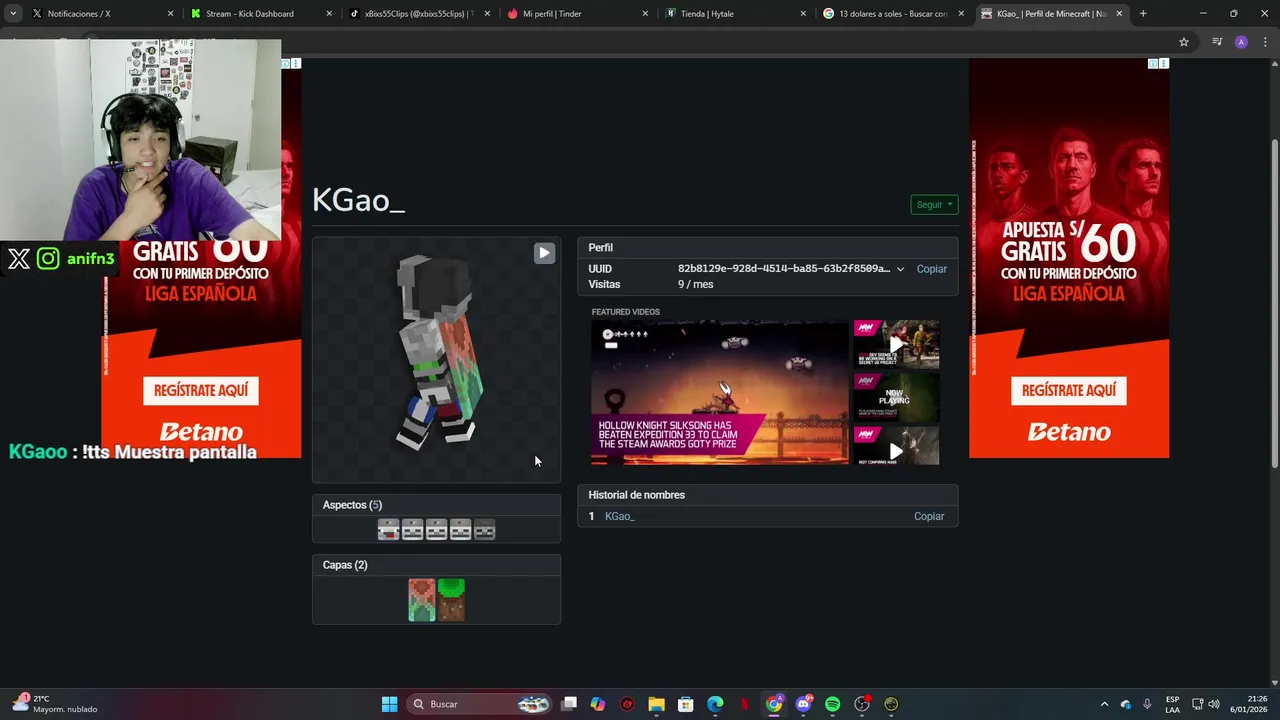Close the KGao_ Minecraft profile tab
Screen dimensions: 1280x720
[1119, 14]
